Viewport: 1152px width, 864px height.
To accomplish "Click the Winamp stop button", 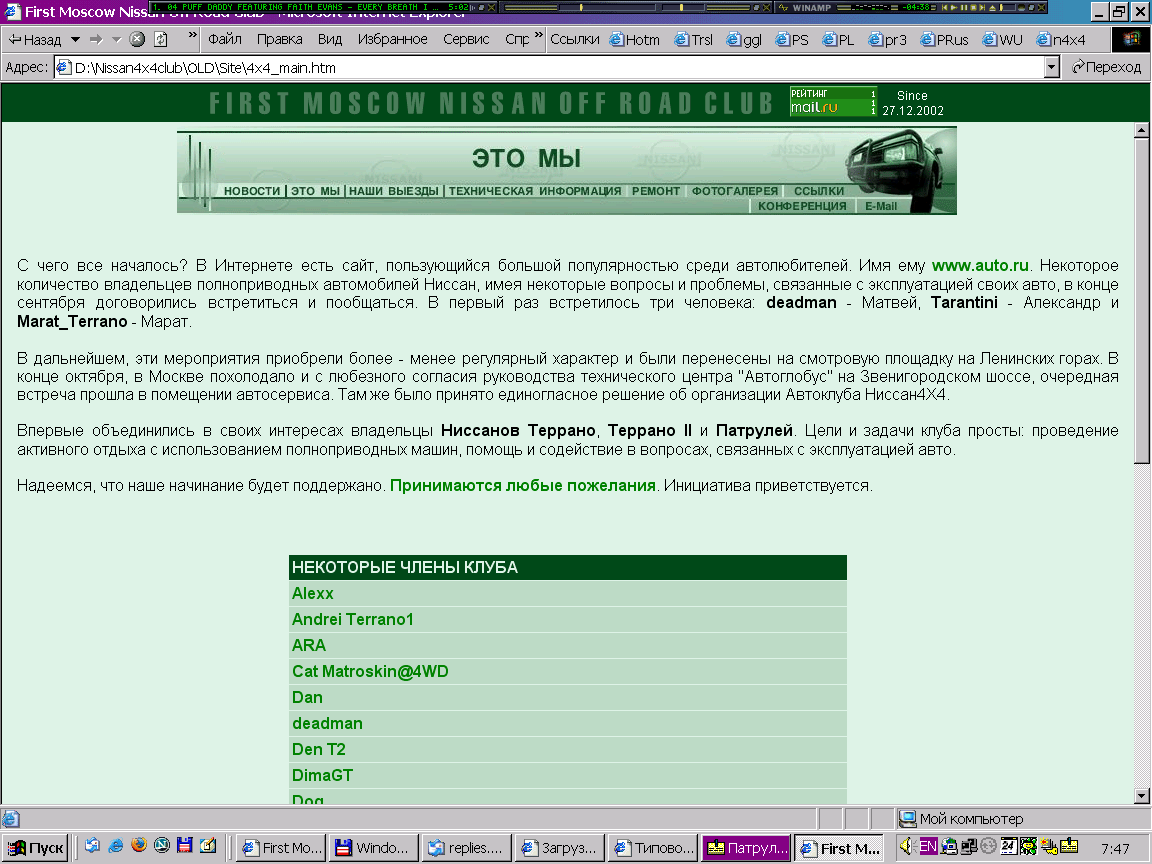I will [x=973, y=7].
